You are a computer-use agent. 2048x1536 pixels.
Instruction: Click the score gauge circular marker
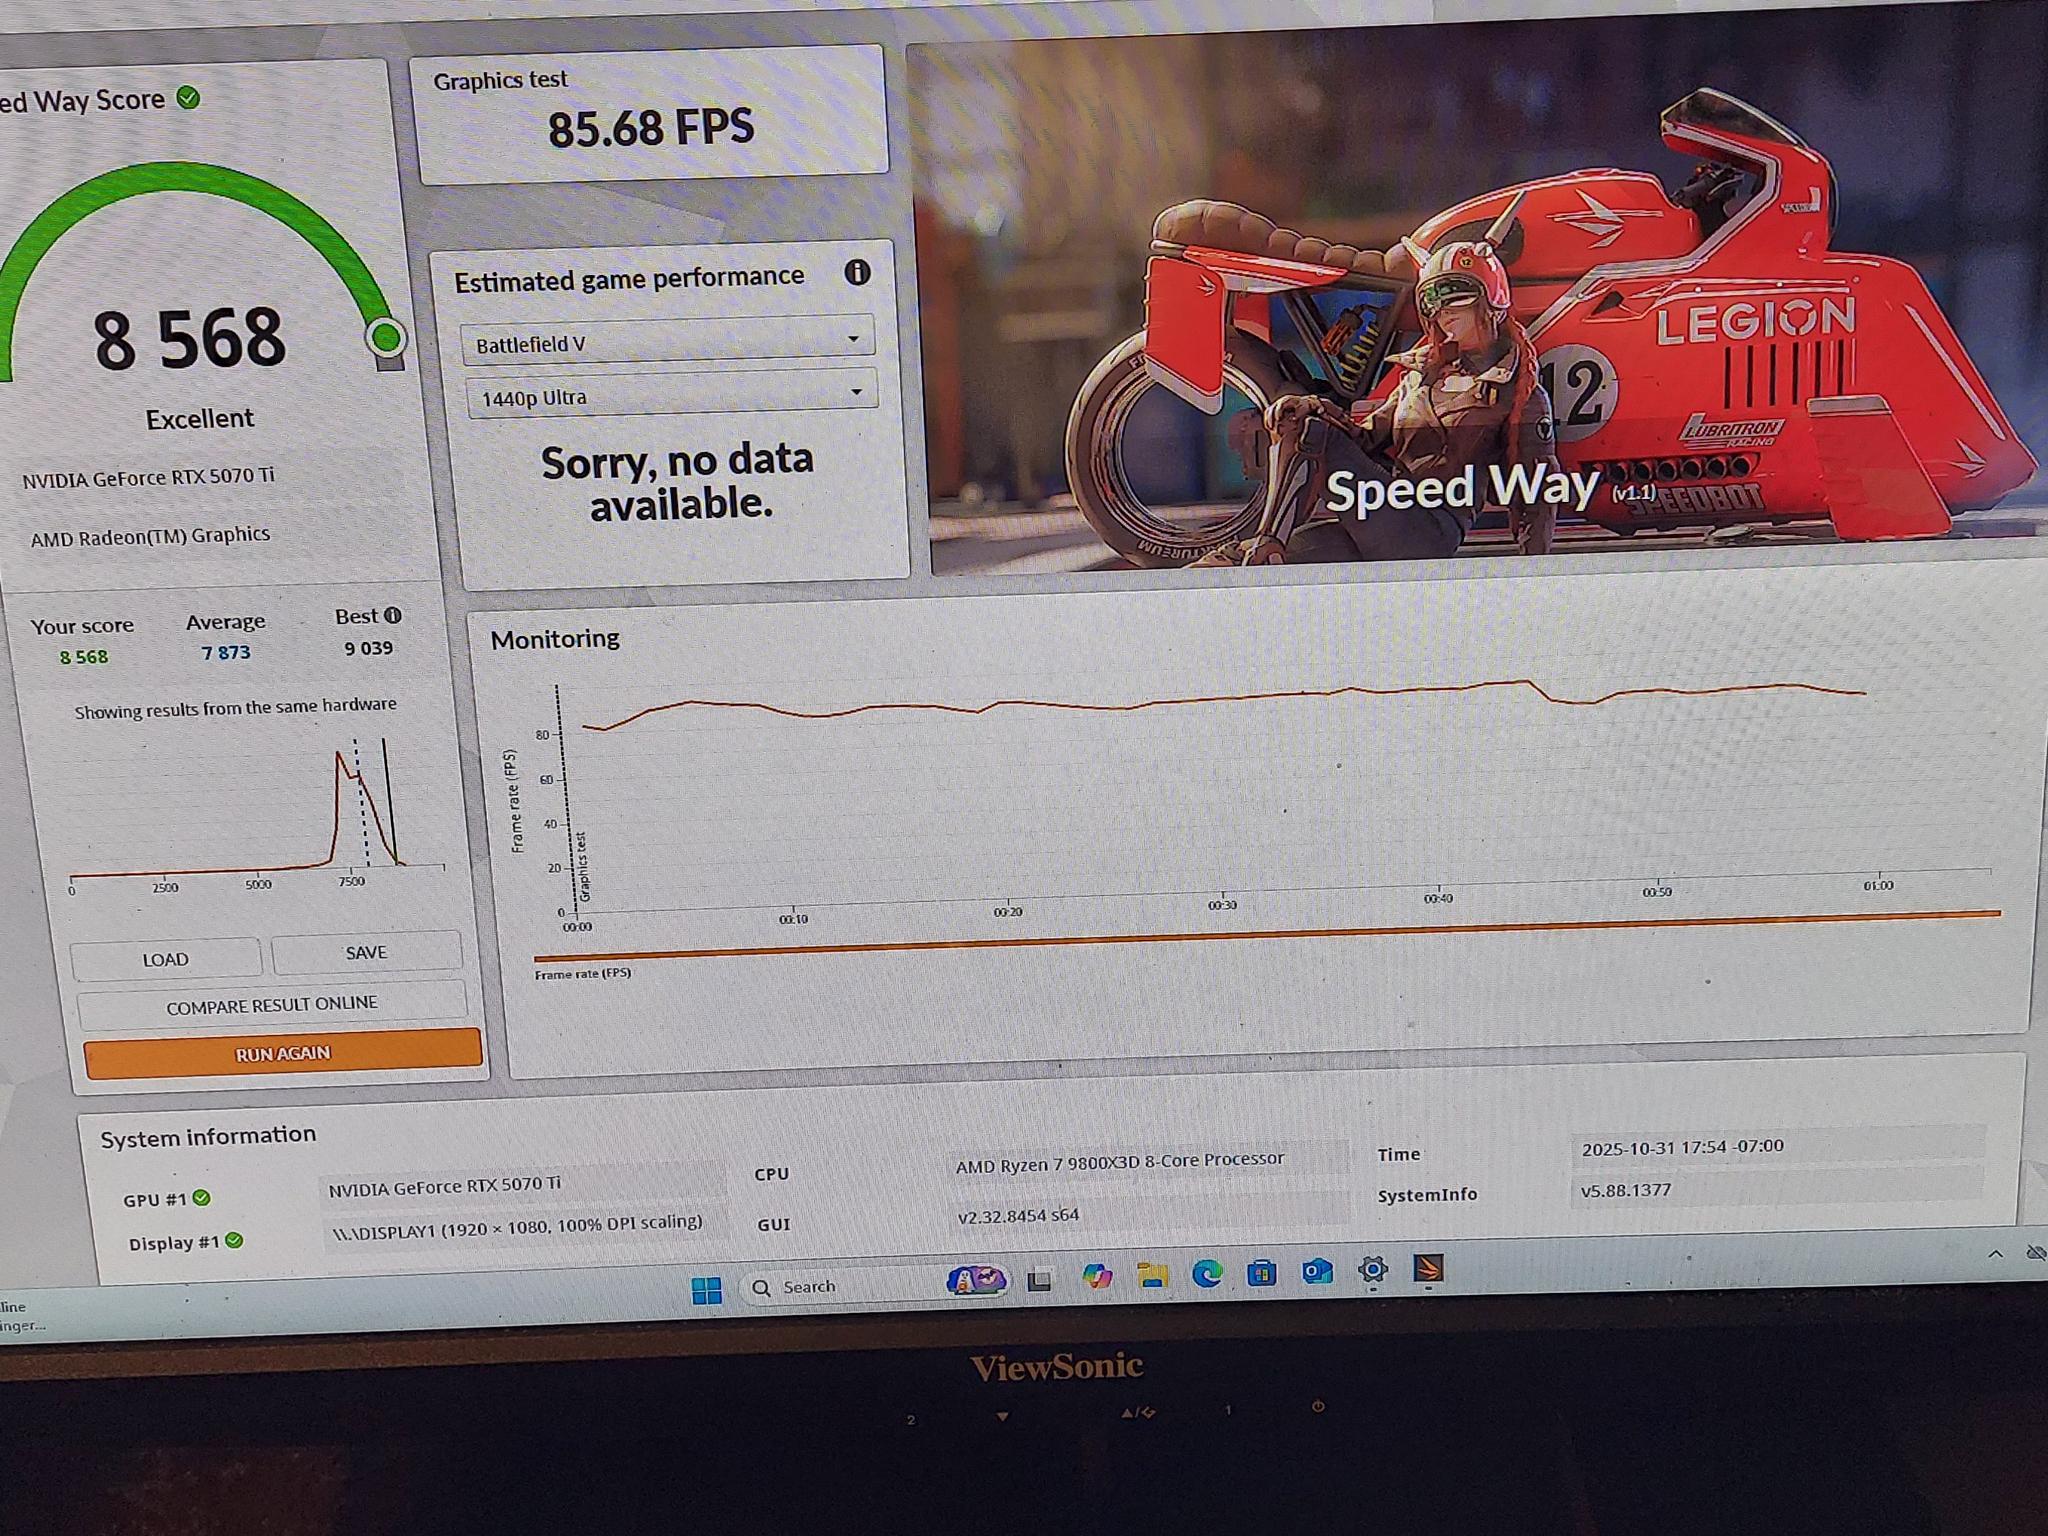click(385, 337)
